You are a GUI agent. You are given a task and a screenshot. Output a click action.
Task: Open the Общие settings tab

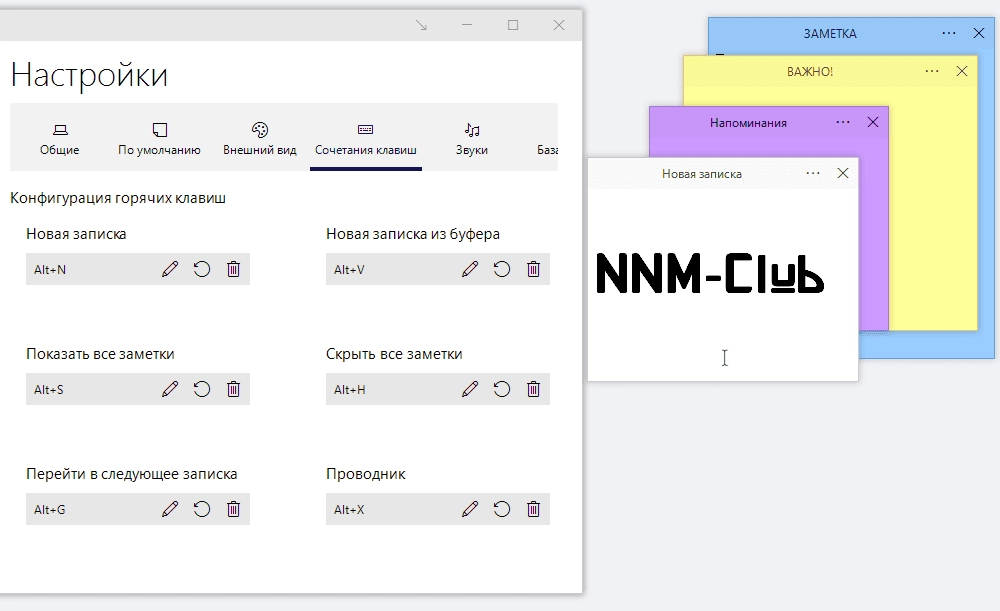tap(60, 139)
